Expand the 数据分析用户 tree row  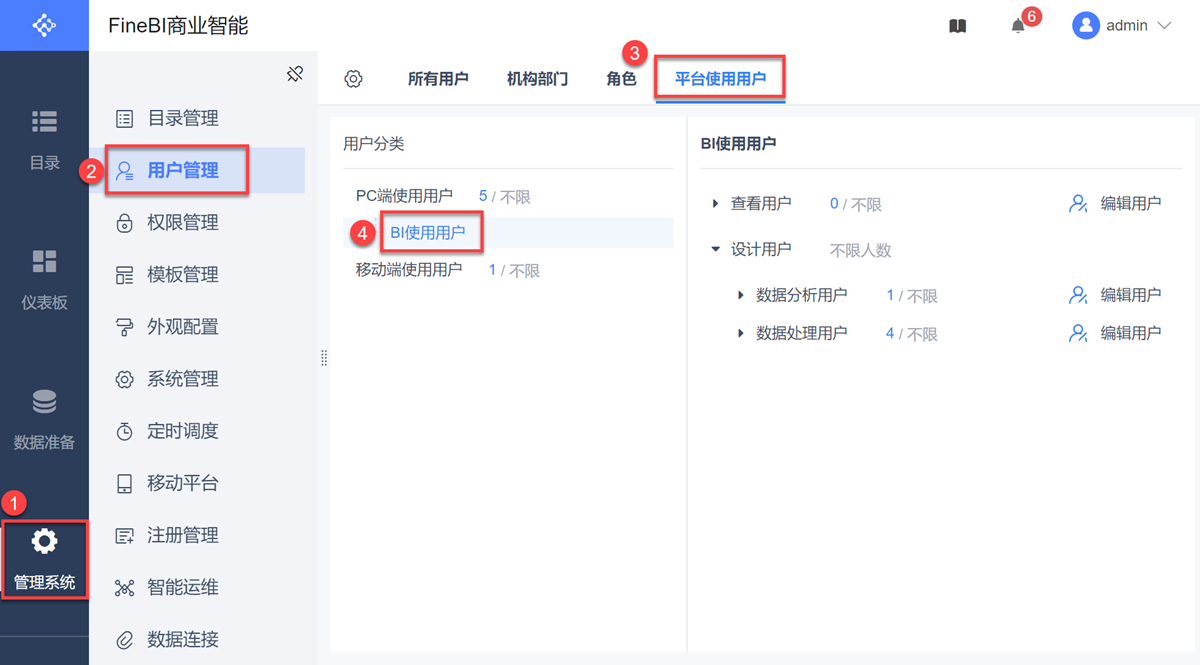(x=741, y=295)
